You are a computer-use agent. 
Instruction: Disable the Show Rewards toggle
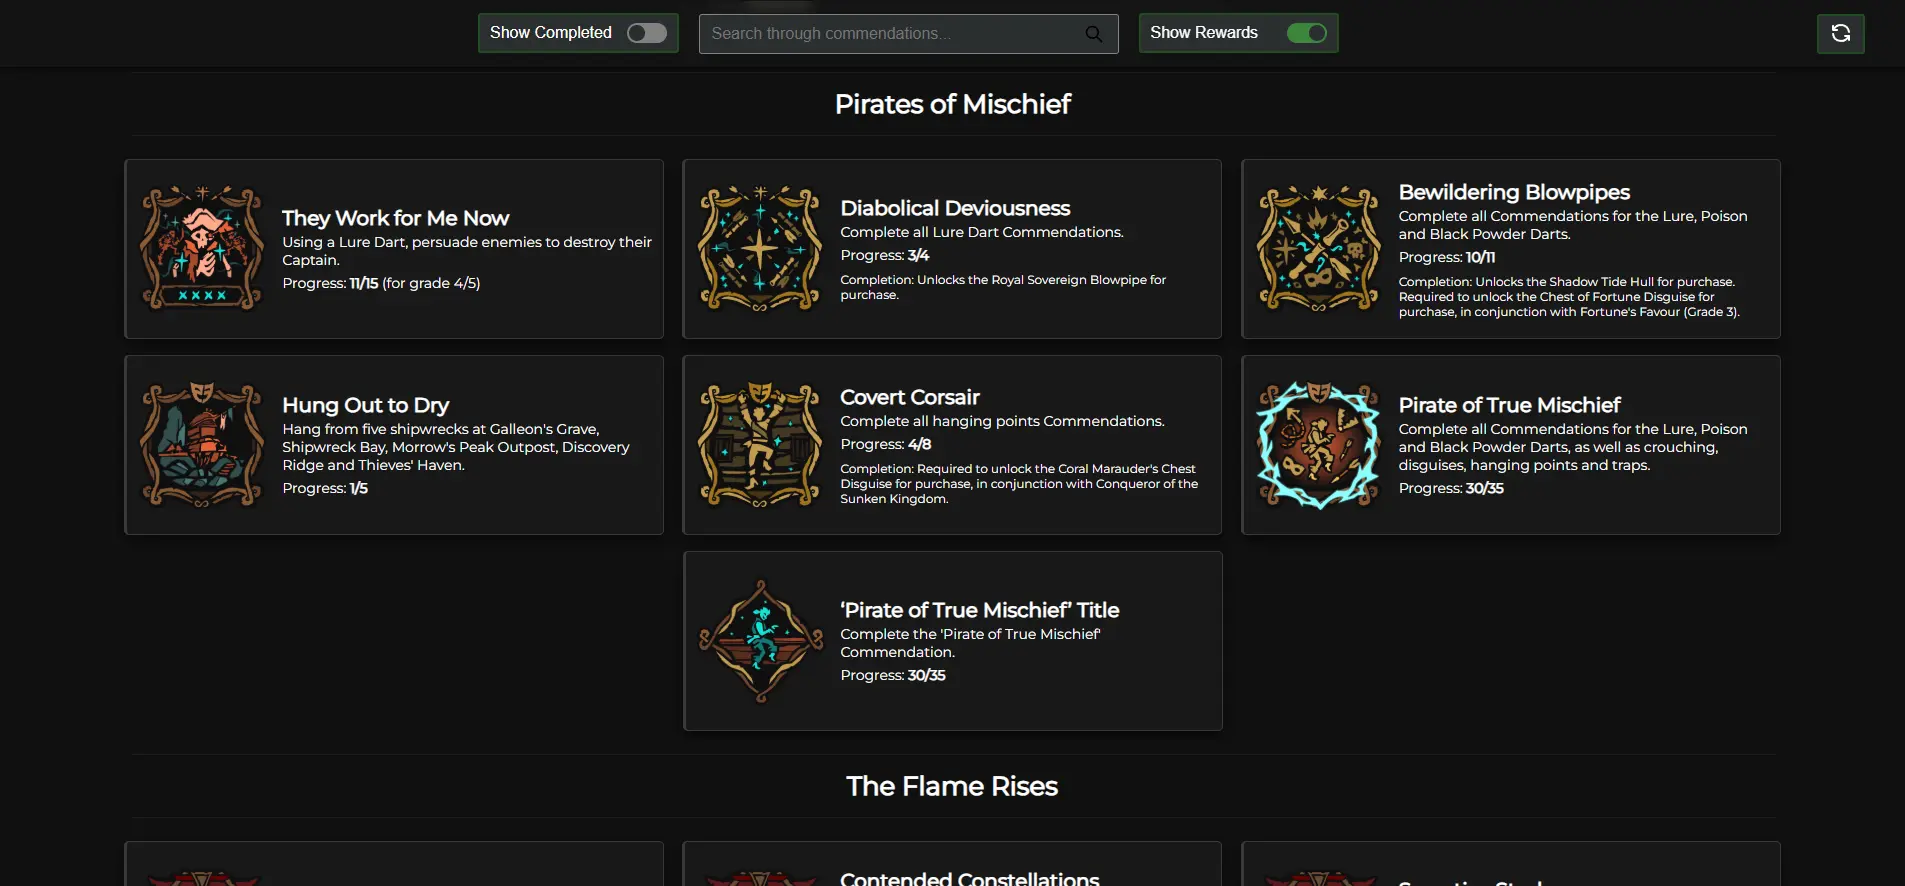[1306, 33]
